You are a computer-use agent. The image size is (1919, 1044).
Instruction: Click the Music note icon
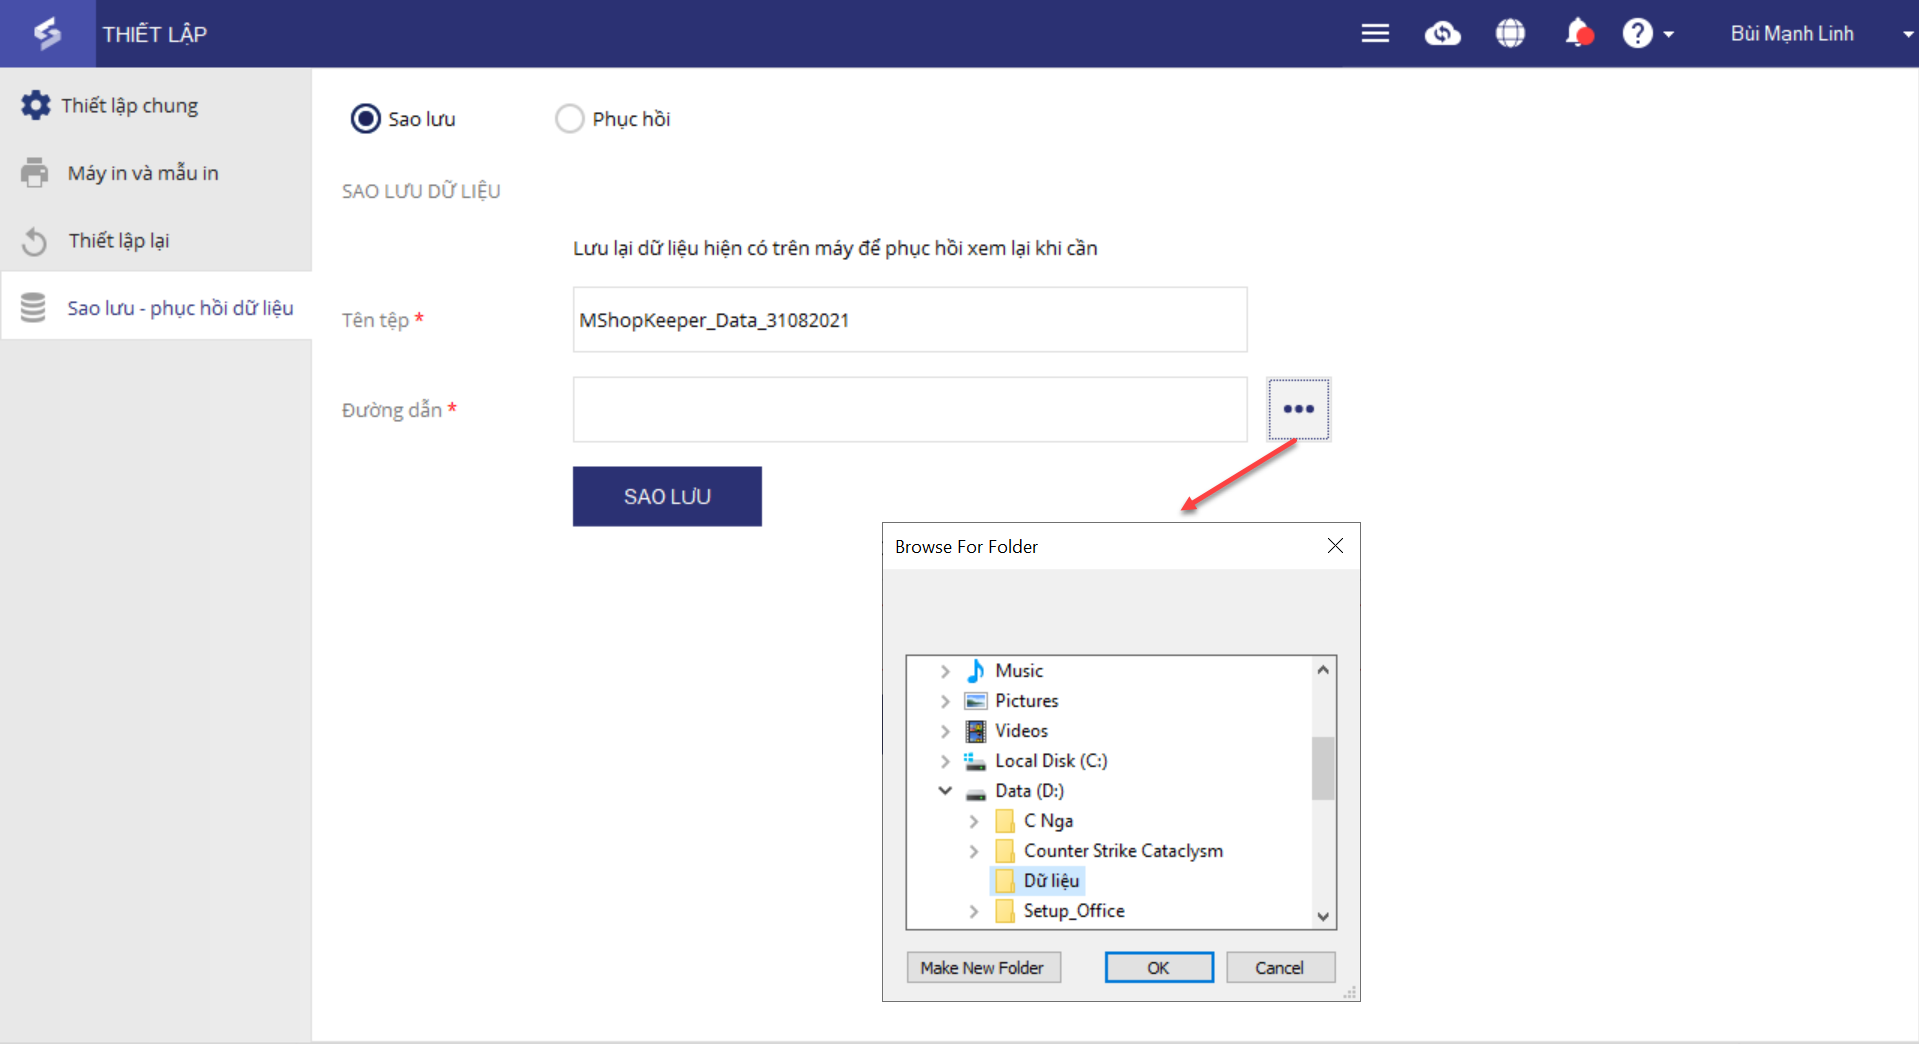976,670
